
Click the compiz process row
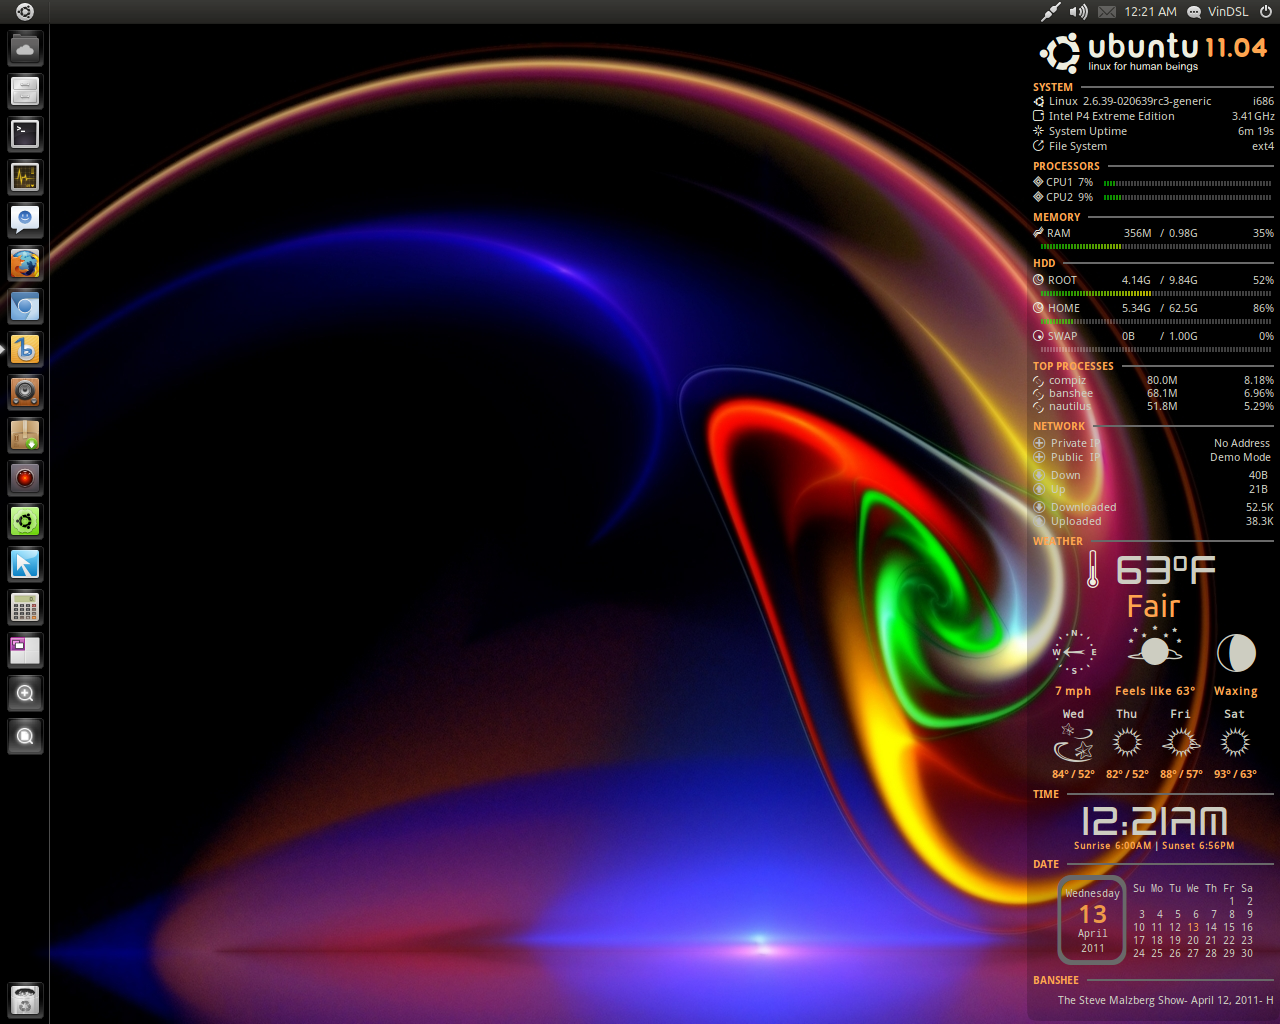coord(1153,380)
